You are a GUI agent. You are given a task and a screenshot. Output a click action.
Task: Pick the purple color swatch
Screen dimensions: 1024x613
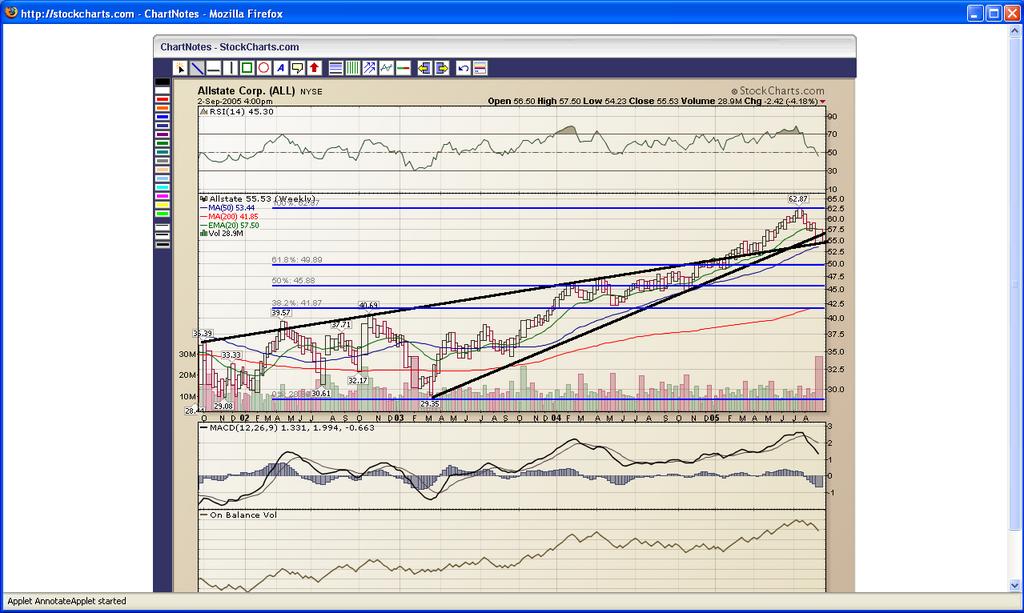163,134
